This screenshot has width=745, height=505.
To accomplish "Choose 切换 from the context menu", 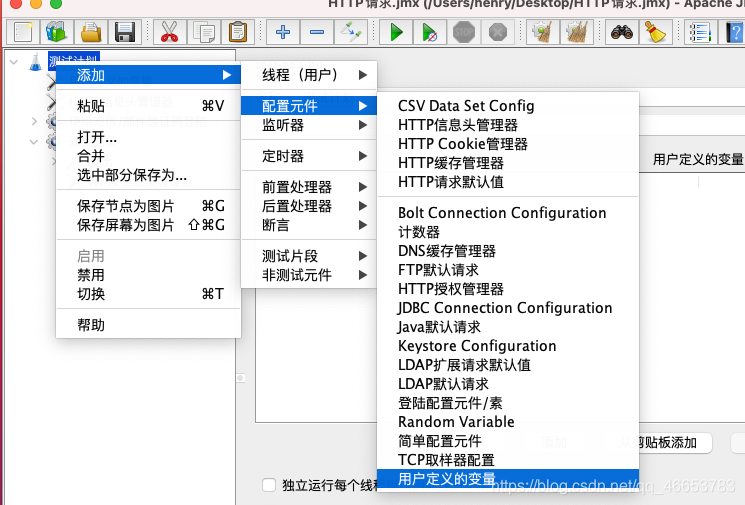I will tap(148, 294).
